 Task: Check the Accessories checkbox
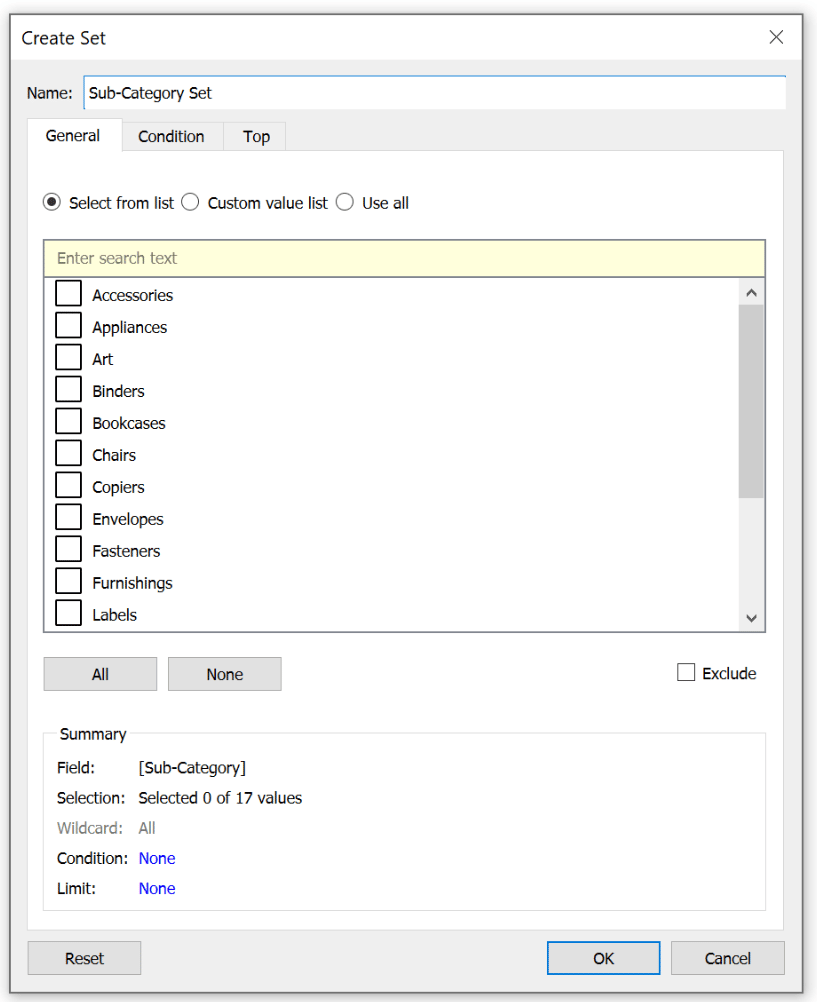coord(68,293)
